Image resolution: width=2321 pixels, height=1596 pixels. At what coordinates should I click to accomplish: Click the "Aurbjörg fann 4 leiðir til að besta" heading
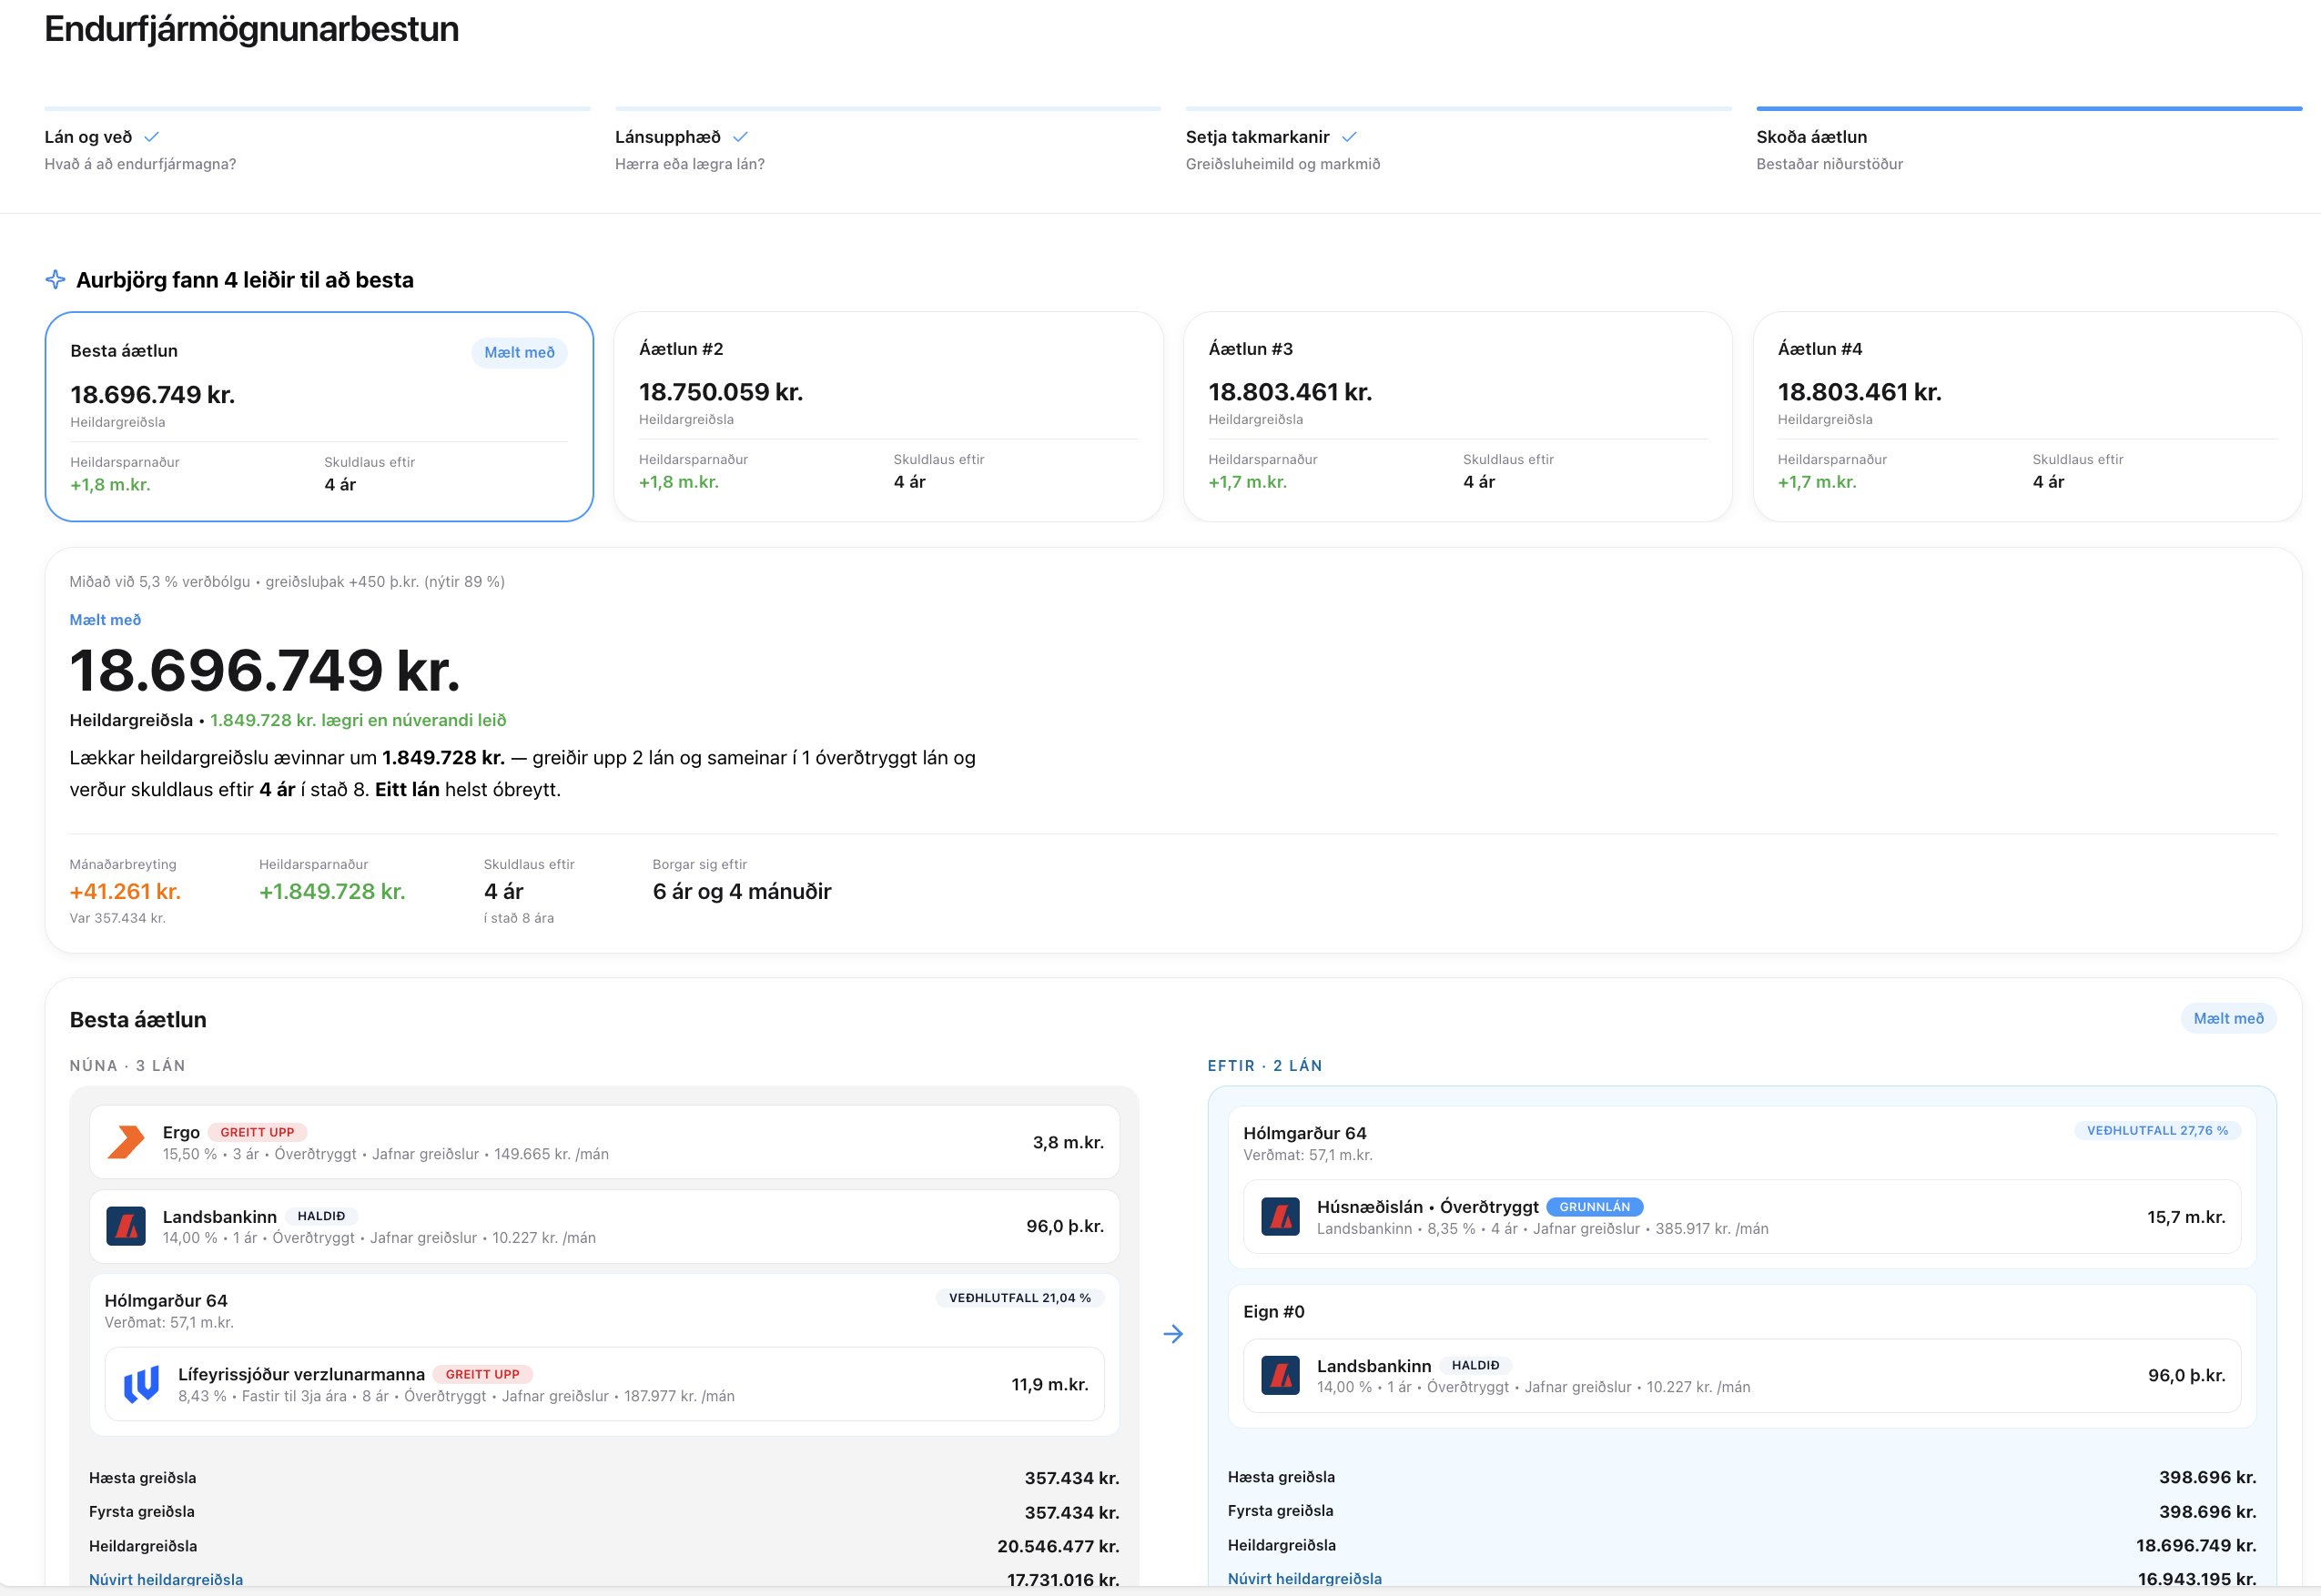pos(245,280)
